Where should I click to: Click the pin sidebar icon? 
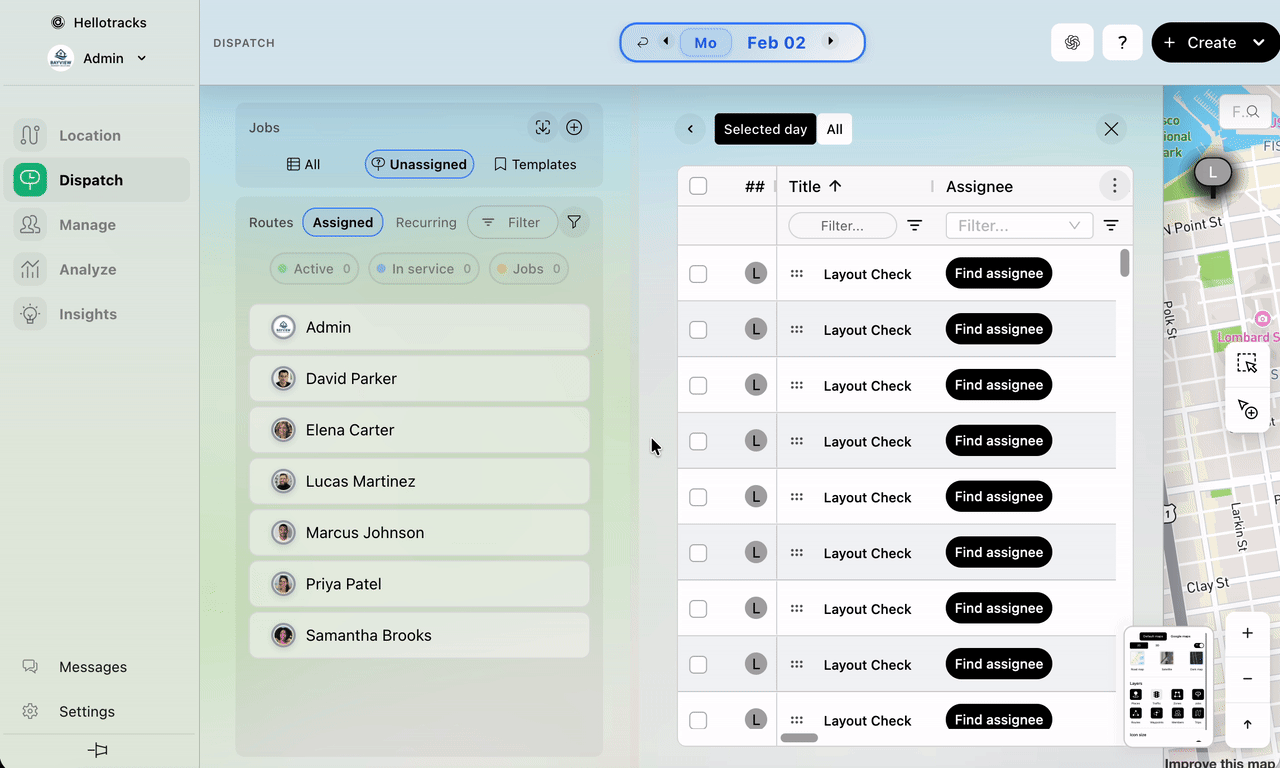98,750
